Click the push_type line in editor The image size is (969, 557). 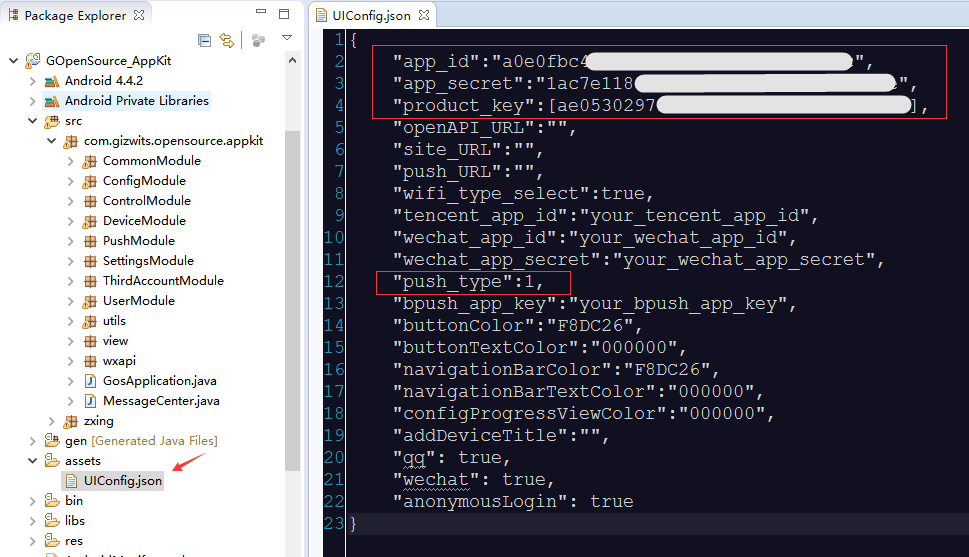[470, 282]
